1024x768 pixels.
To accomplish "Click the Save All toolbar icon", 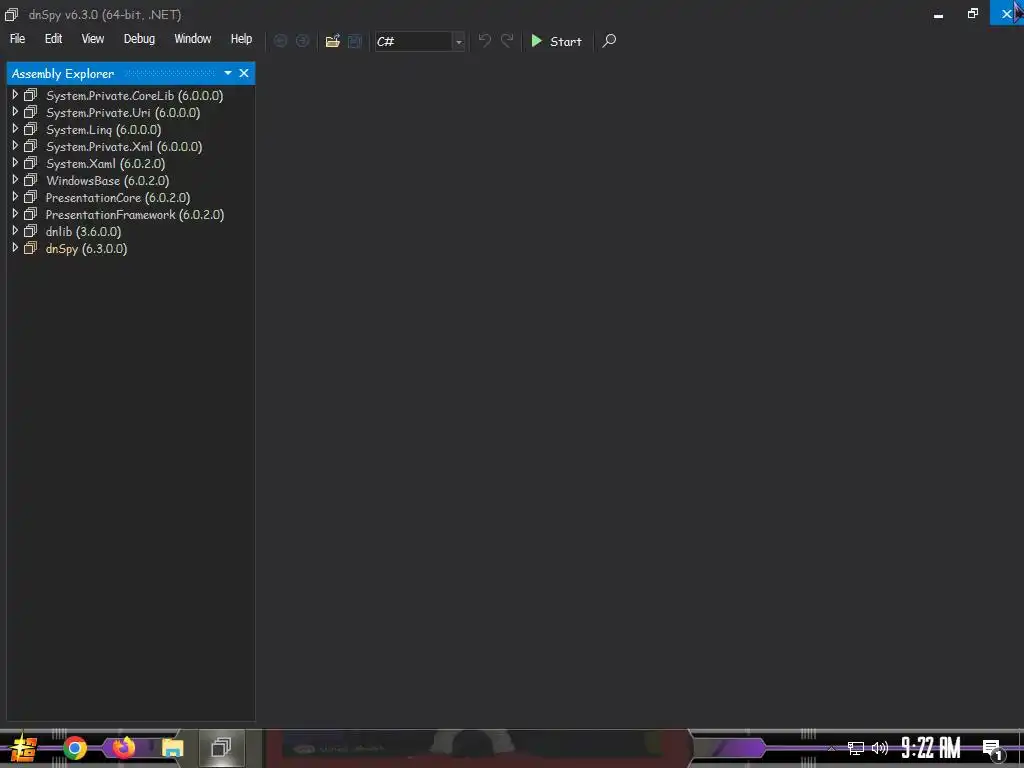I will click(x=355, y=41).
